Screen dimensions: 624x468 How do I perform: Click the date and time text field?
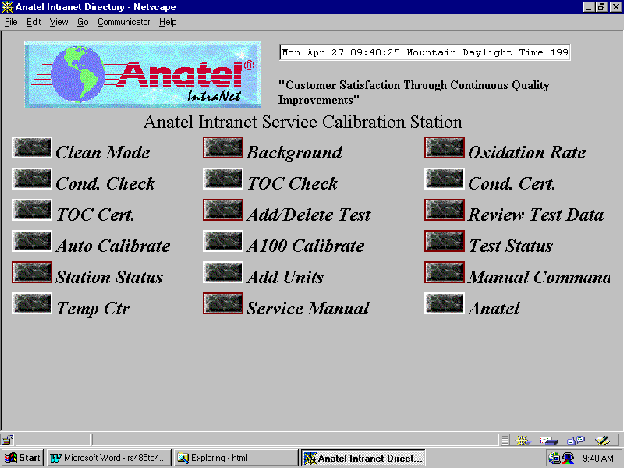[x=425, y=53]
